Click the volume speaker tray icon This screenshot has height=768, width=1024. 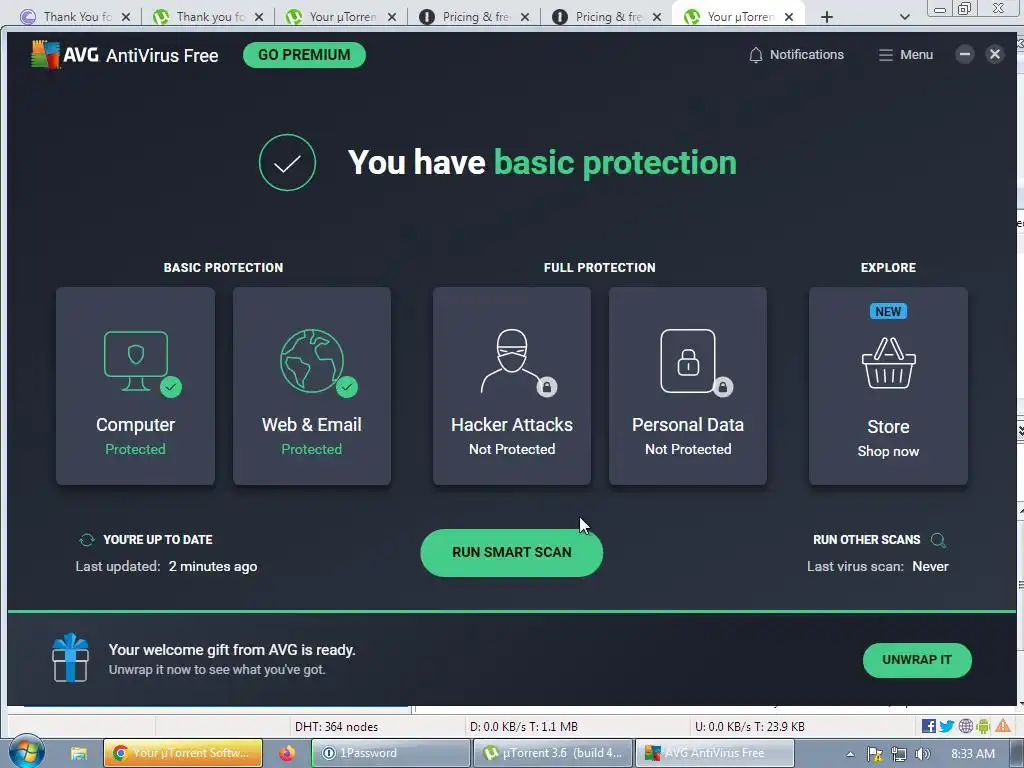922,754
